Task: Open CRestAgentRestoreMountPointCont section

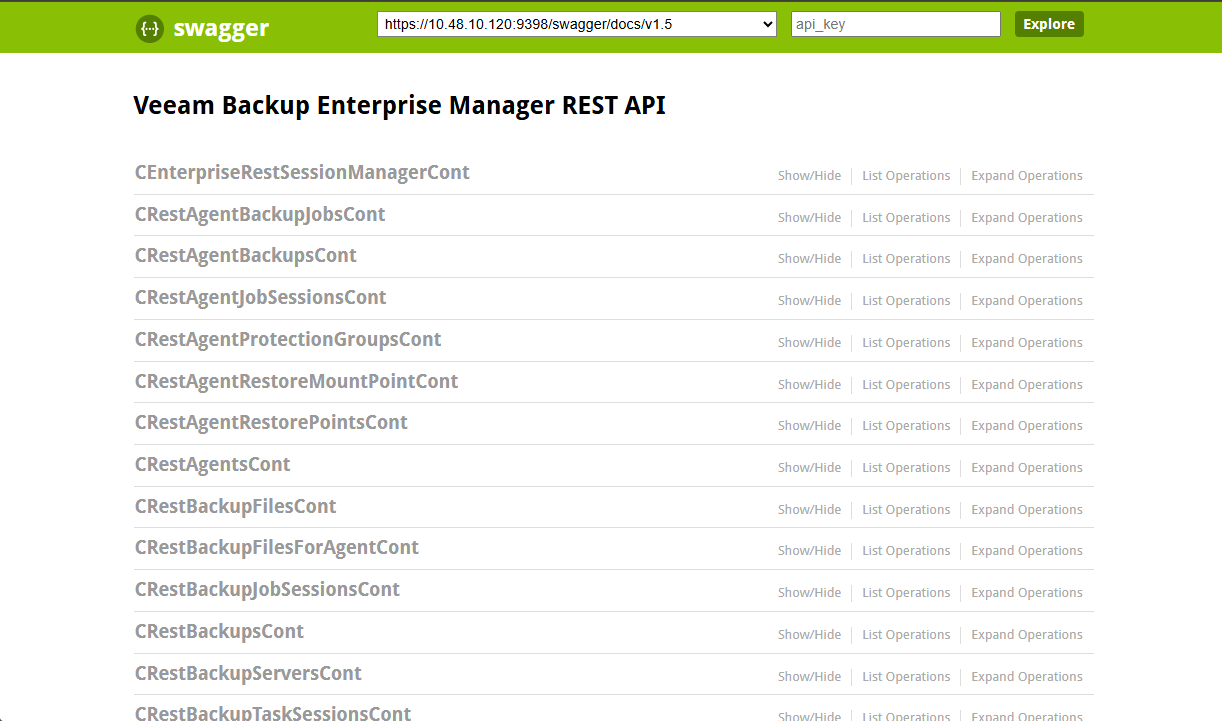Action: 297,382
